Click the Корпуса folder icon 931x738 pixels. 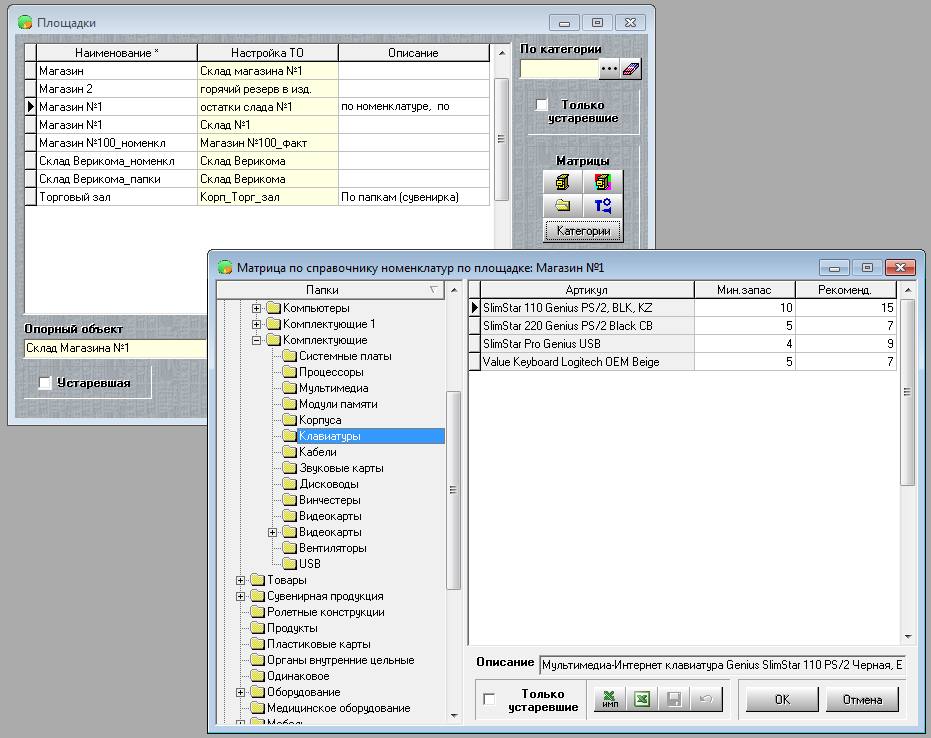289,420
